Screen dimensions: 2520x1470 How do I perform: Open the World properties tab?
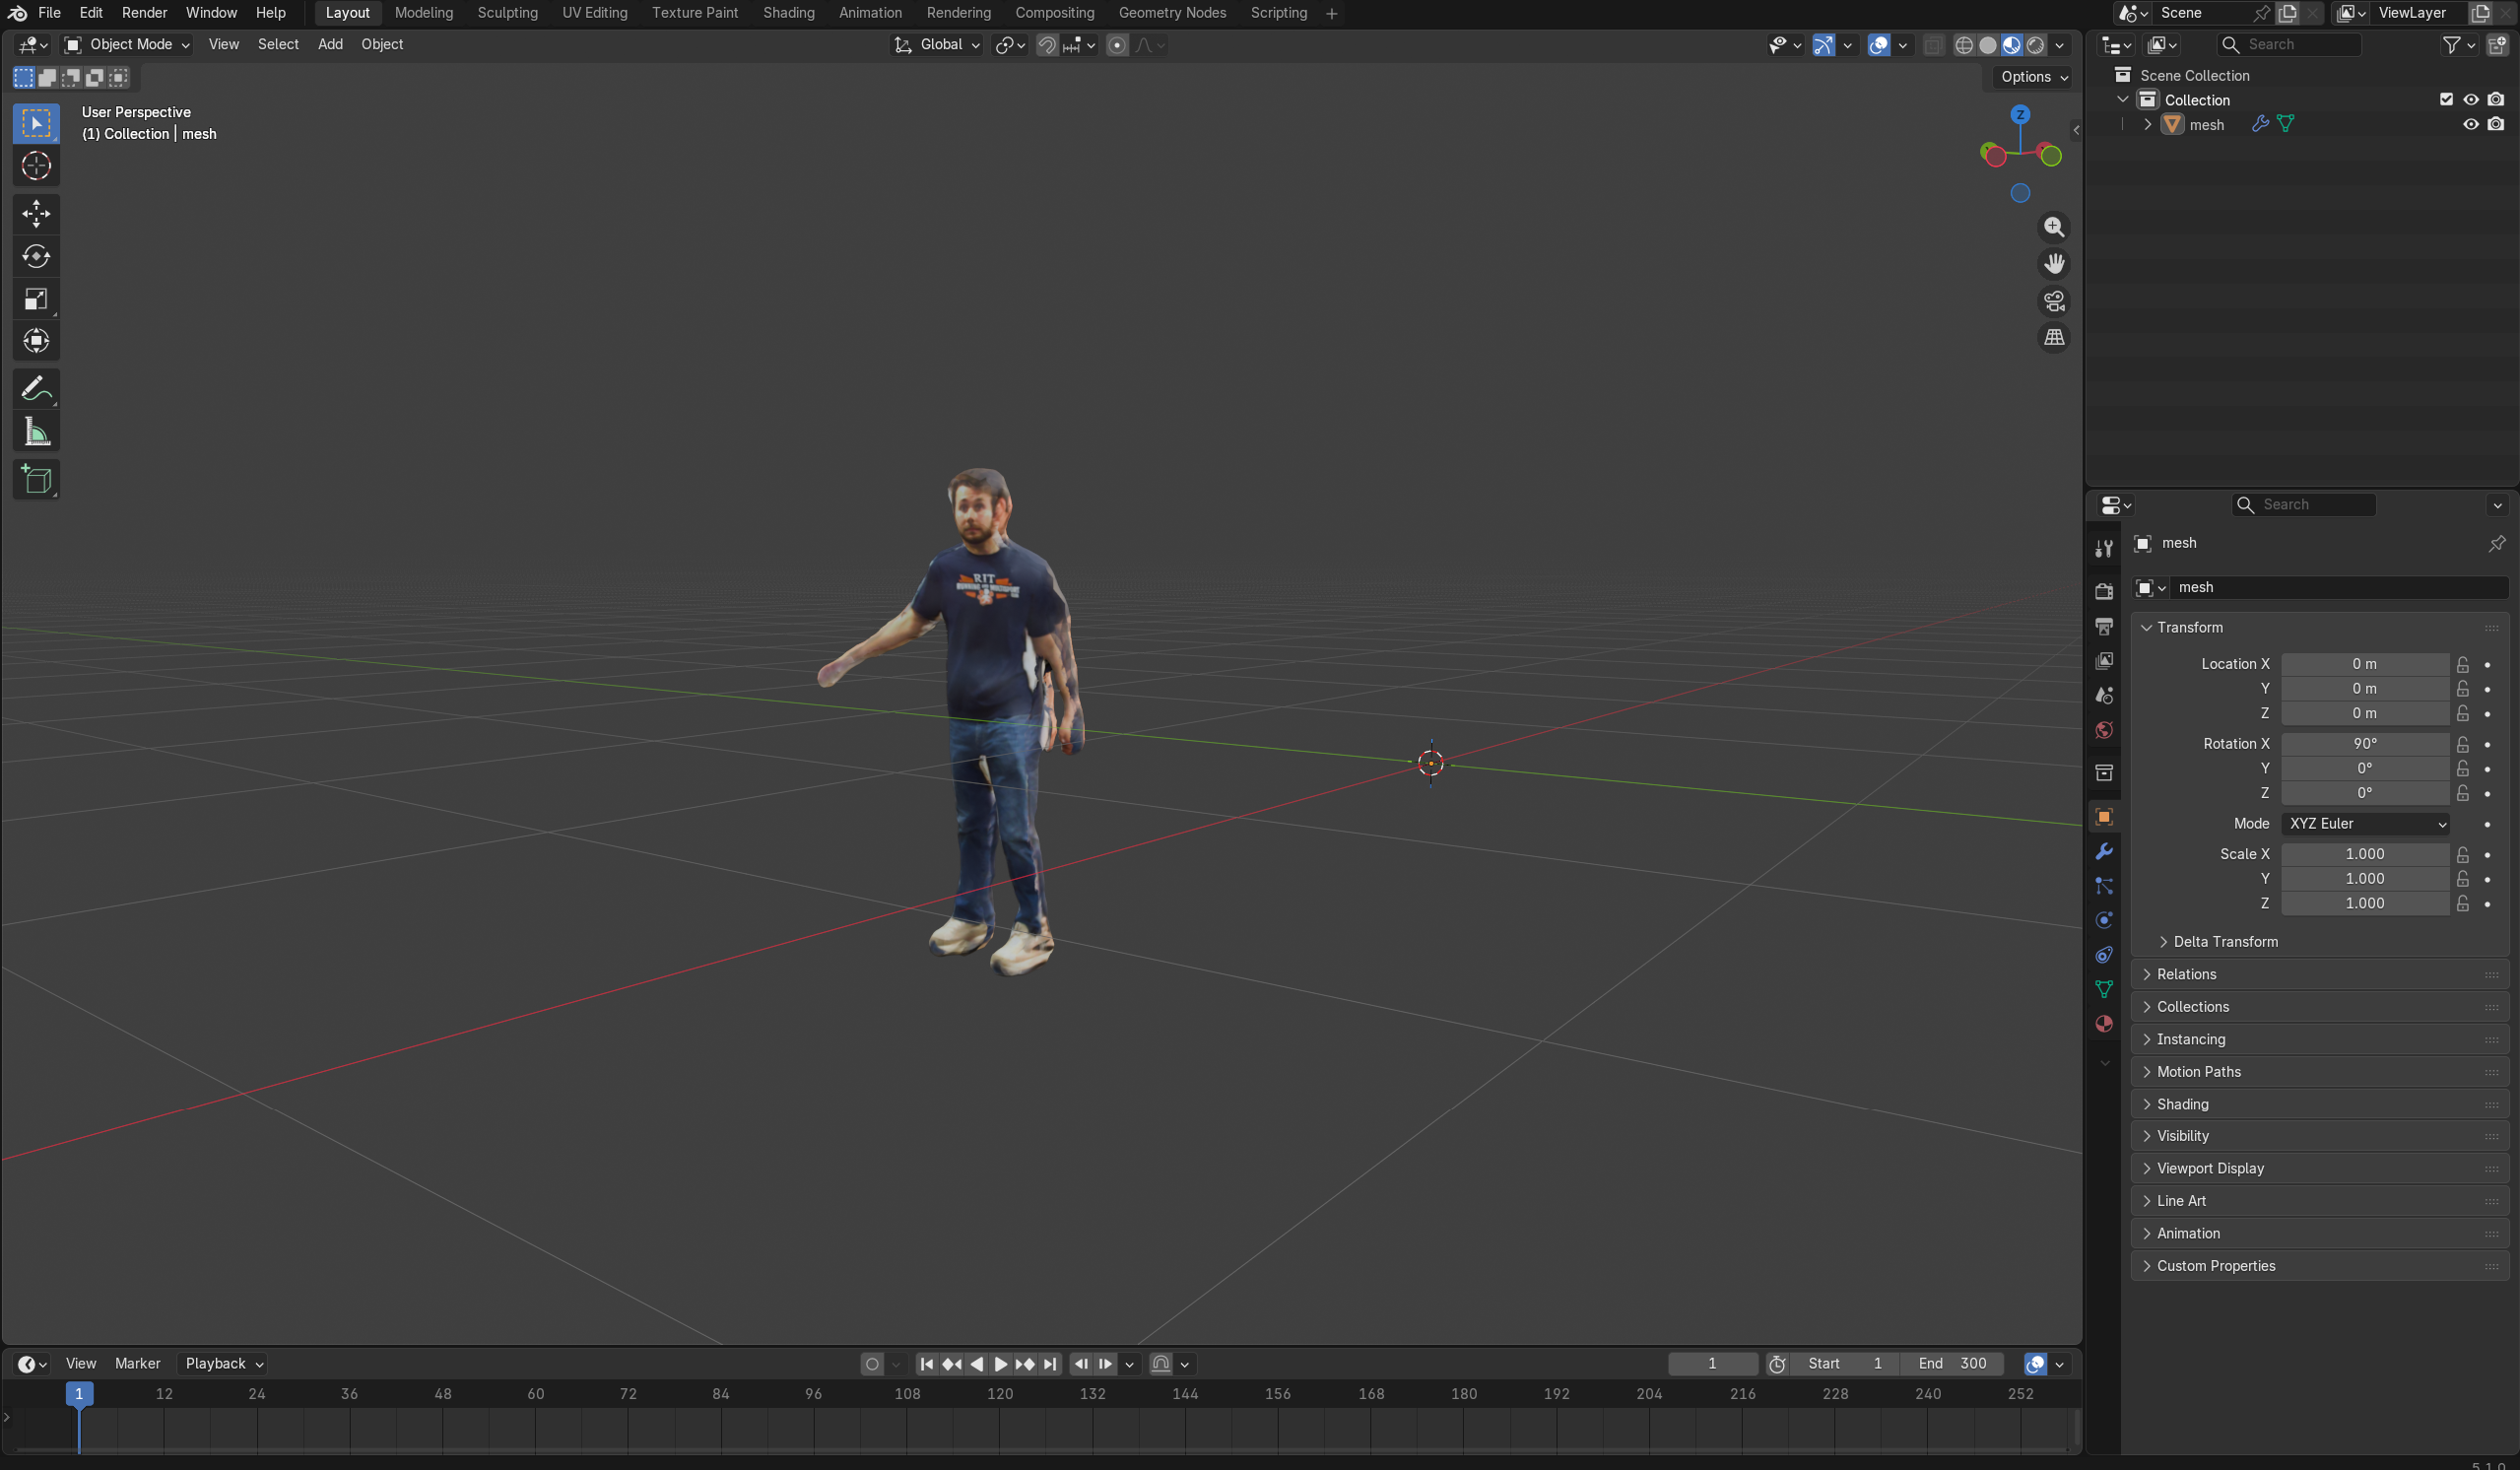2103,730
